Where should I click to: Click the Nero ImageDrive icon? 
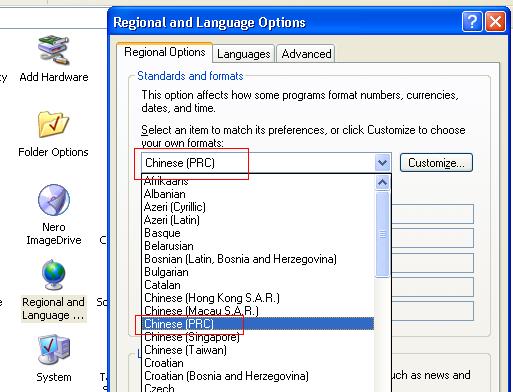click(54, 200)
